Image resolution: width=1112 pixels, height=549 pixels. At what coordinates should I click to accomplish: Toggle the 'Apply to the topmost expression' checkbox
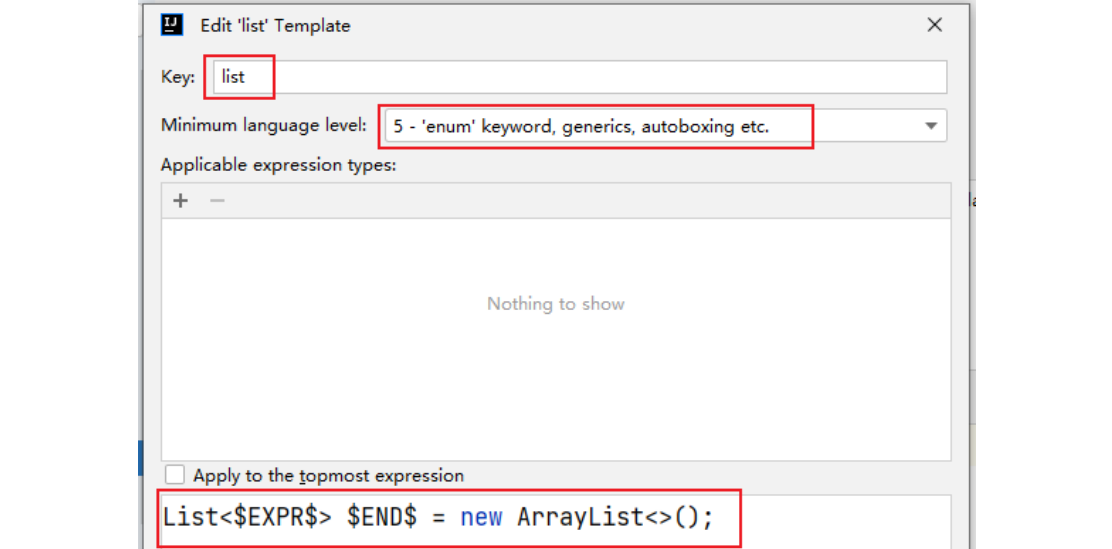175,475
